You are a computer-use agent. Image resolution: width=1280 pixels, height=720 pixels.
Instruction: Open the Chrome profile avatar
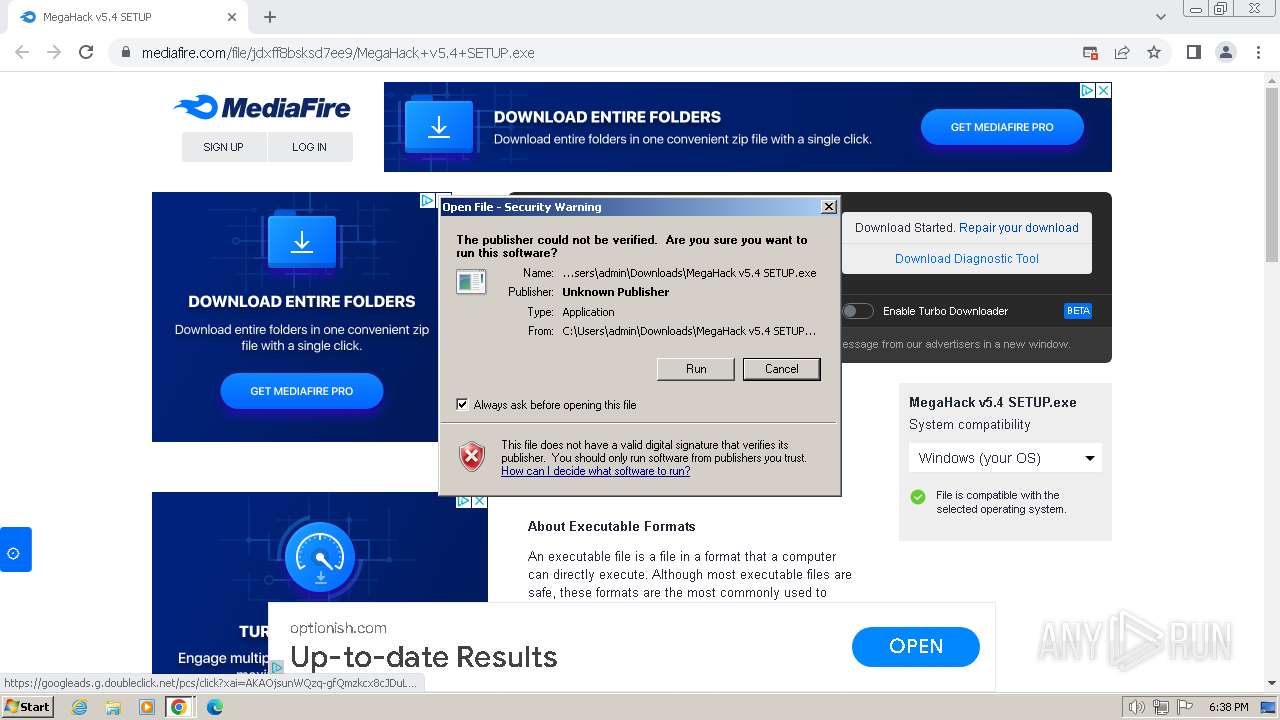(1225, 52)
